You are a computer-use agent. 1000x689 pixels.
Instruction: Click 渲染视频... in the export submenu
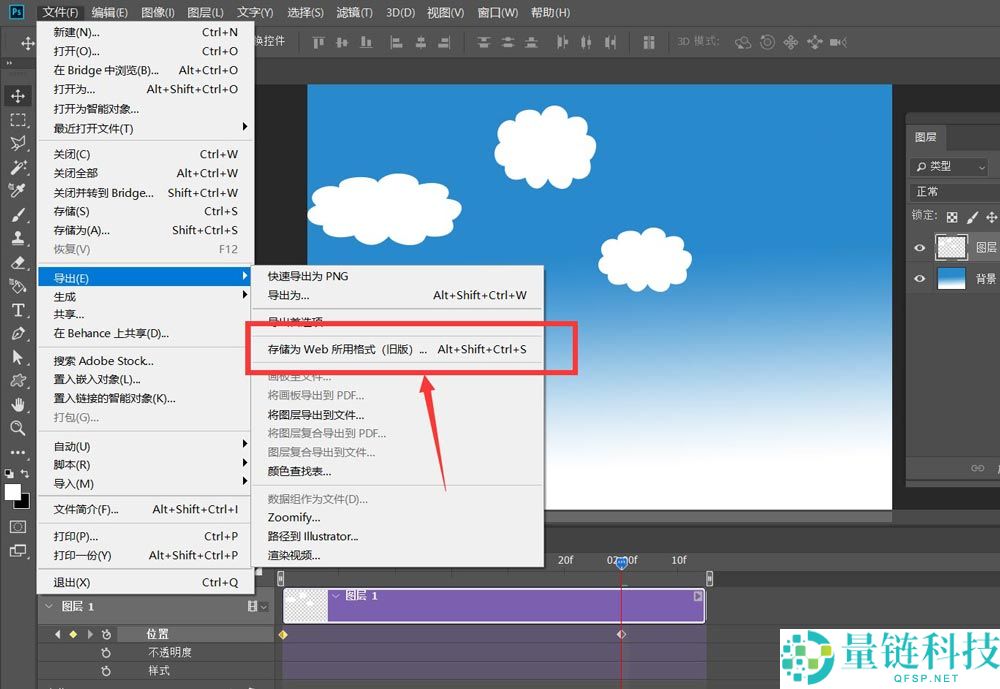click(x=293, y=555)
